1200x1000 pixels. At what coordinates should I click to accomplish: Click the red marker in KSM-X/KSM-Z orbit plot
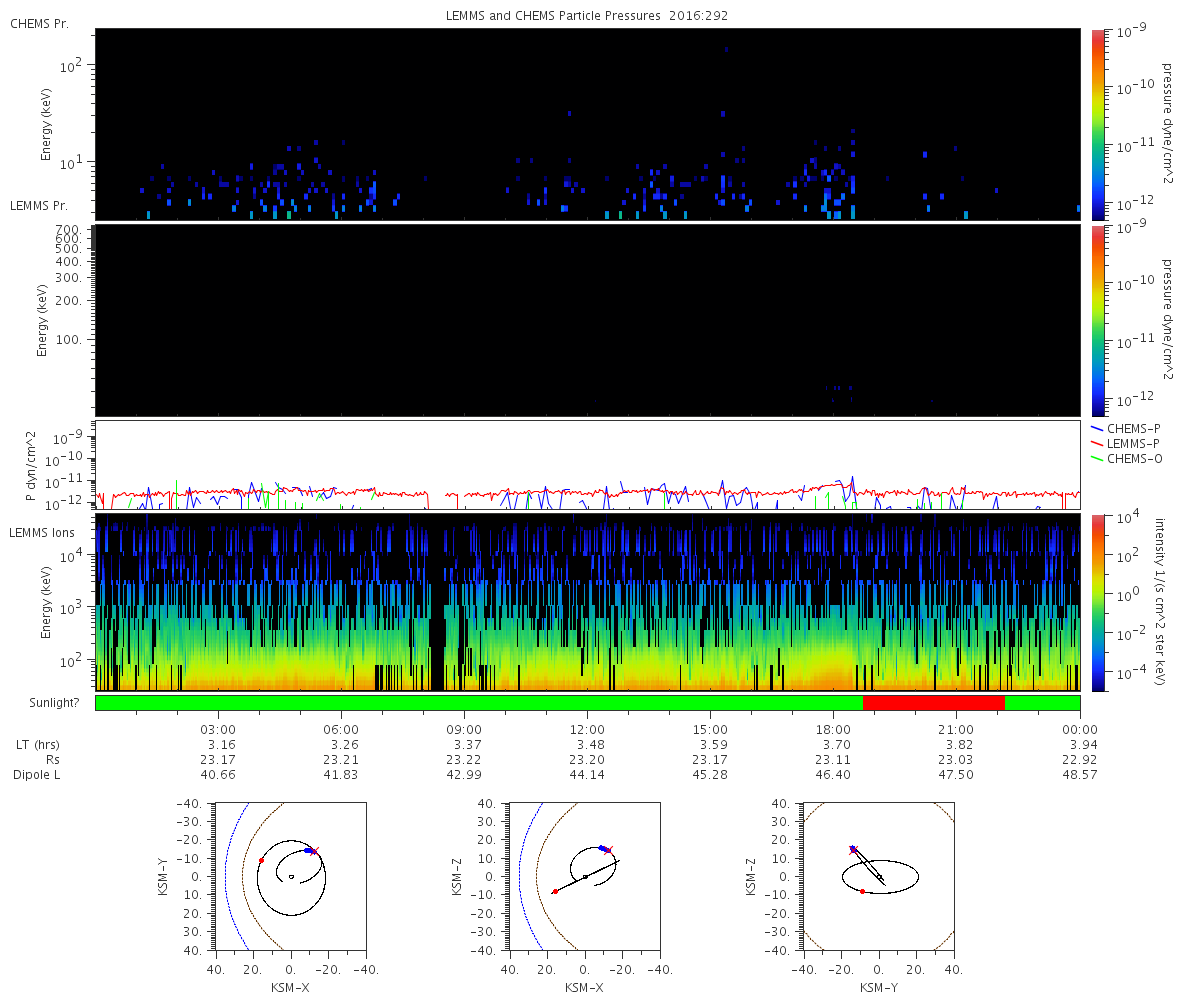pyautogui.click(x=555, y=891)
